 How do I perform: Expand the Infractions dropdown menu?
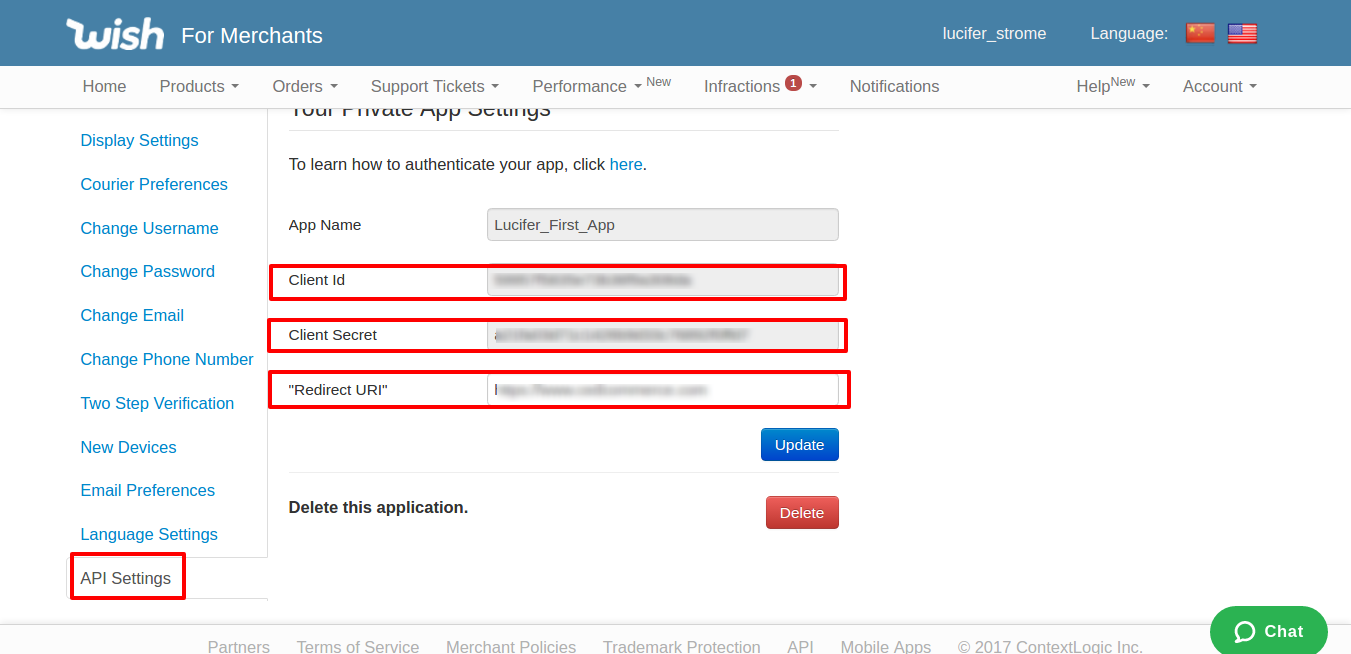pos(760,87)
